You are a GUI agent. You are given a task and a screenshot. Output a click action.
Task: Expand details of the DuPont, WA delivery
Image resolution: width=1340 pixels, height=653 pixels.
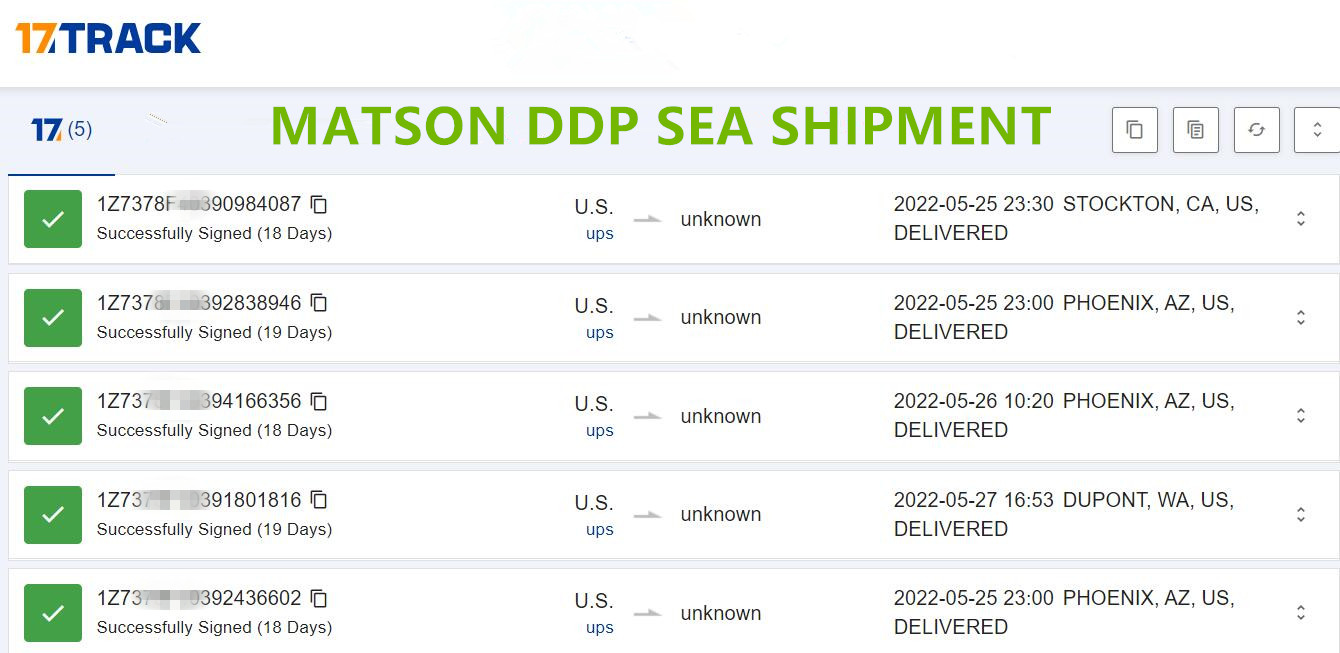click(x=1301, y=514)
